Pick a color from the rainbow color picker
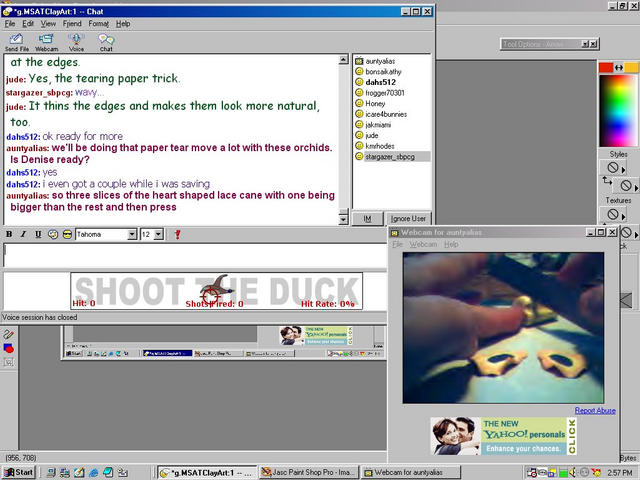 click(618, 110)
